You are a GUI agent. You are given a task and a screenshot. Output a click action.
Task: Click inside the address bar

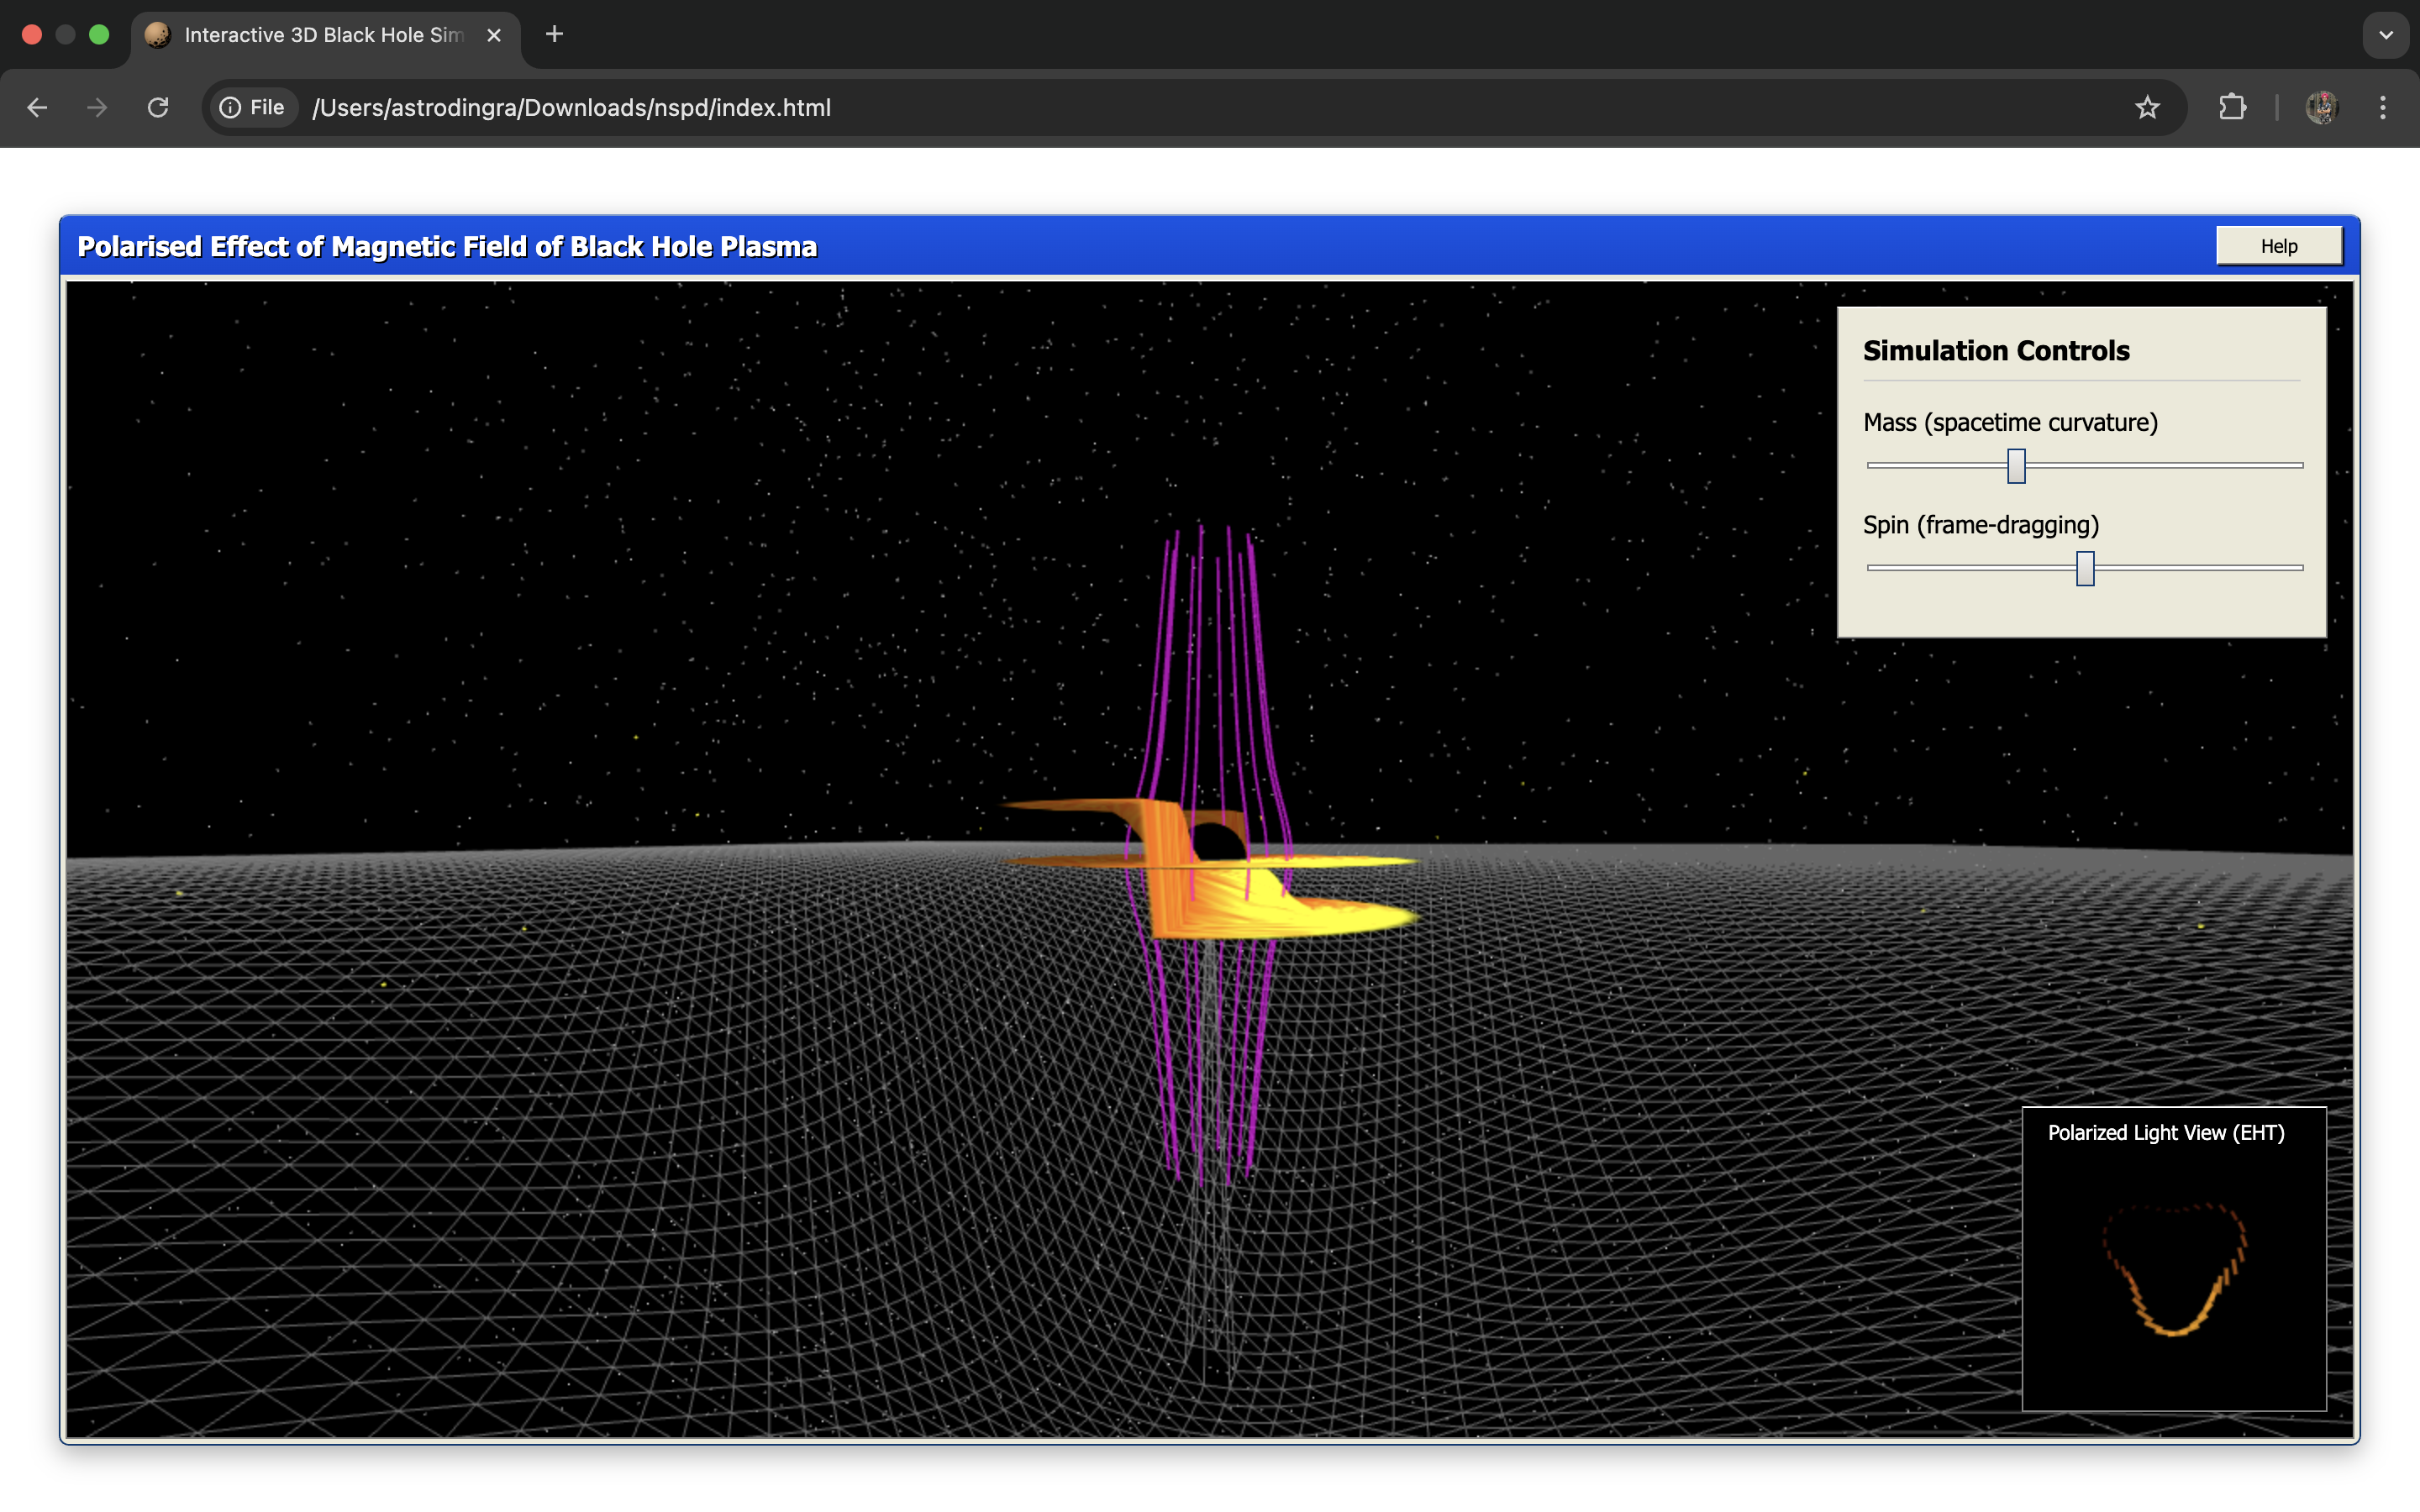[700, 107]
